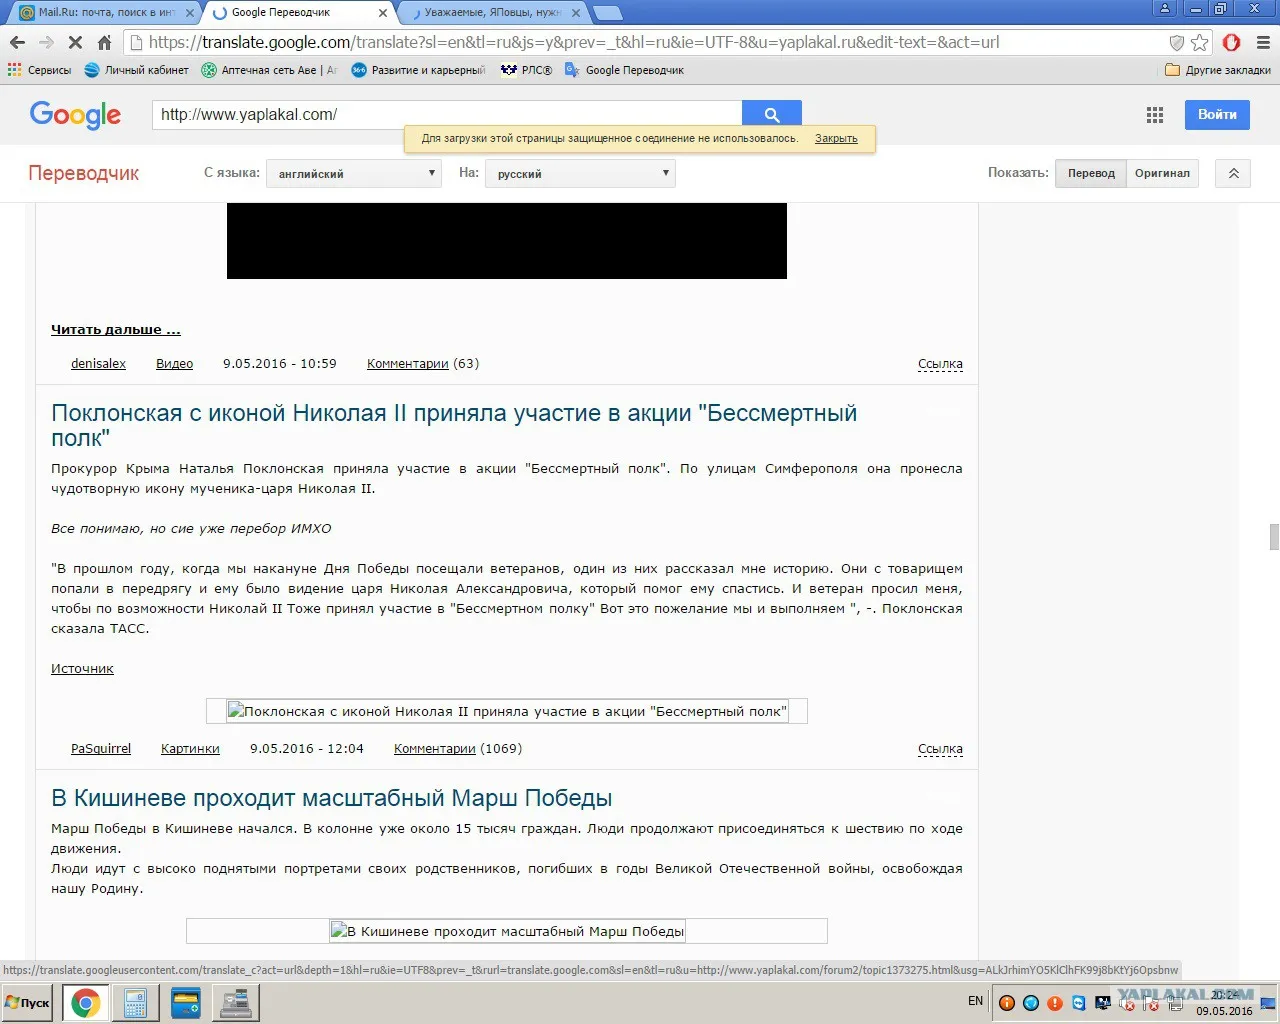This screenshot has width=1280, height=1024.
Task: Open the Переводчик home link
Action: tap(84, 173)
